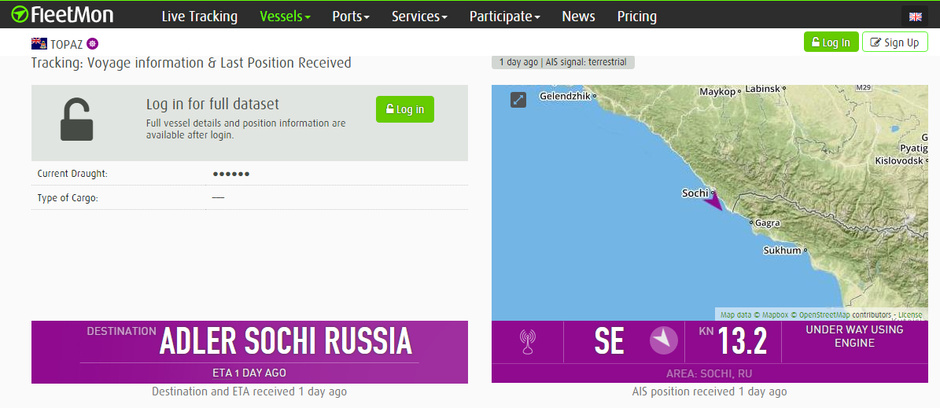Click the Sukhum label on map
The width and height of the screenshot is (940, 408).
tap(782, 250)
